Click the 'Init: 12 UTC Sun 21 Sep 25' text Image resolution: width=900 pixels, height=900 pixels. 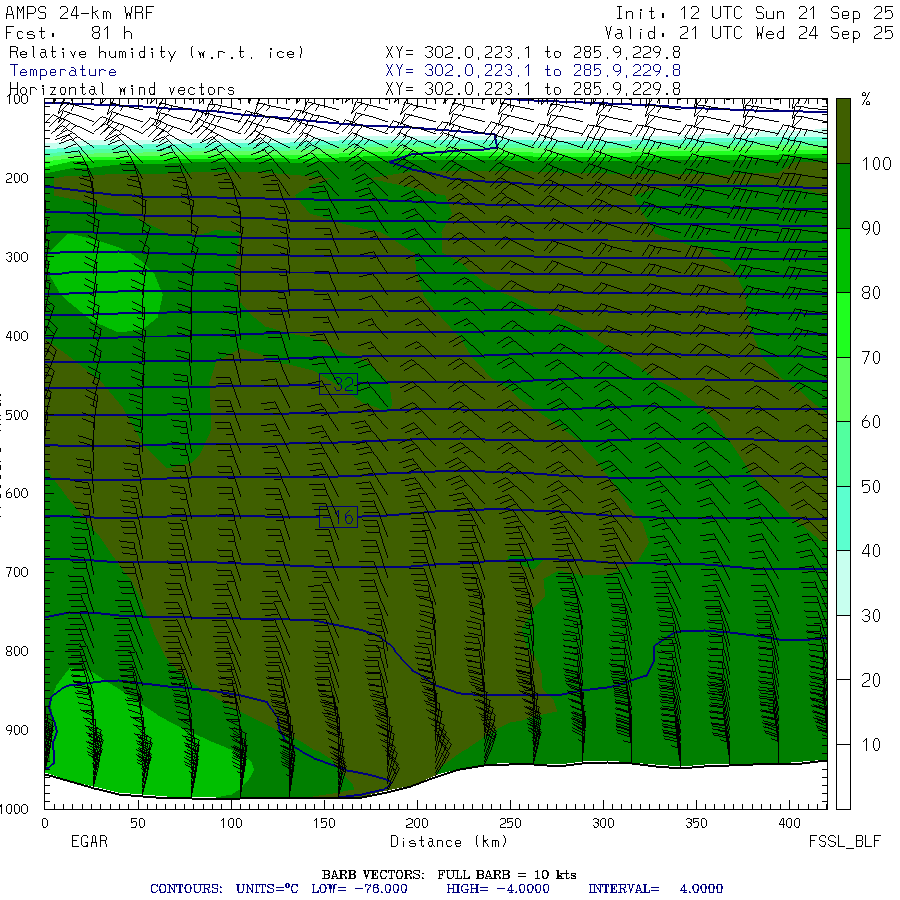tap(754, 13)
